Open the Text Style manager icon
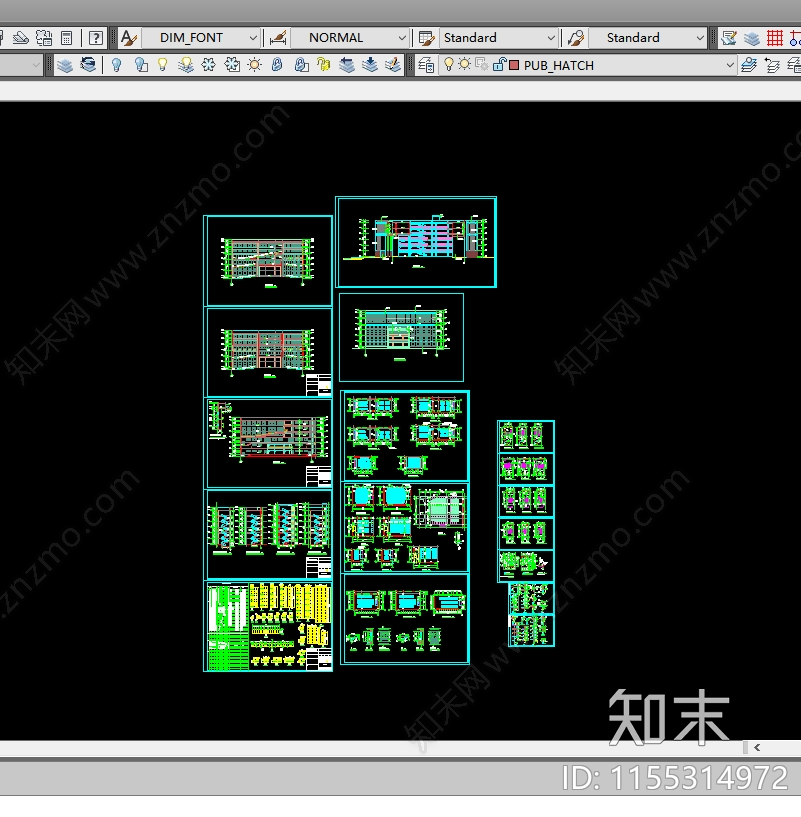801x817 pixels. click(128, 38)
